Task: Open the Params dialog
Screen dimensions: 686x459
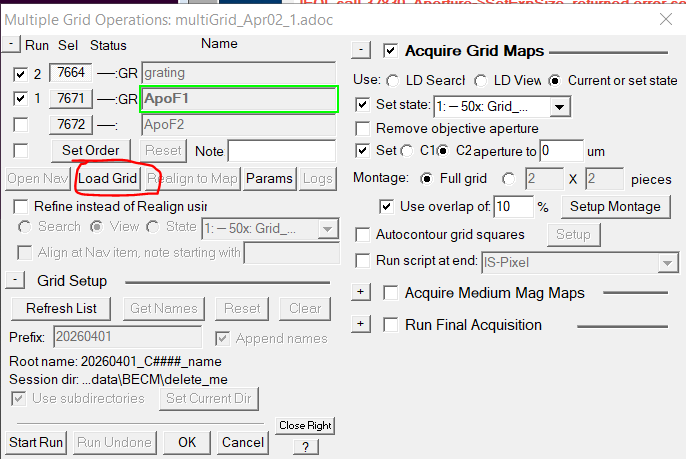Action: [269, 179]
